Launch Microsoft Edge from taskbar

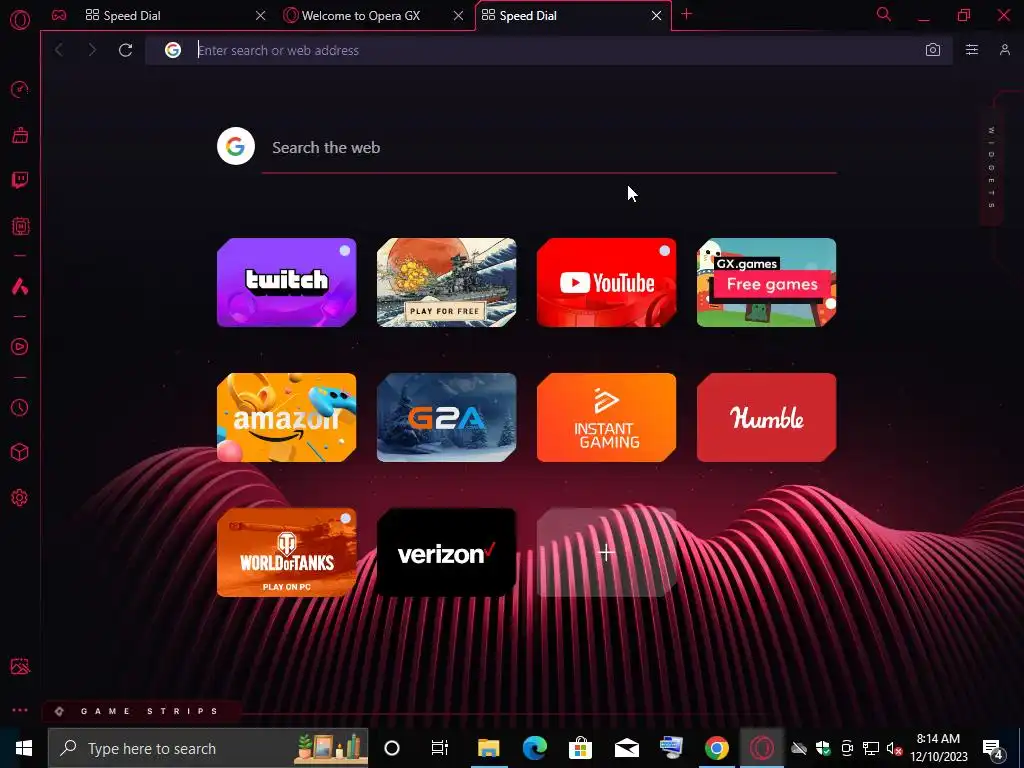click(x=534, y=748)
